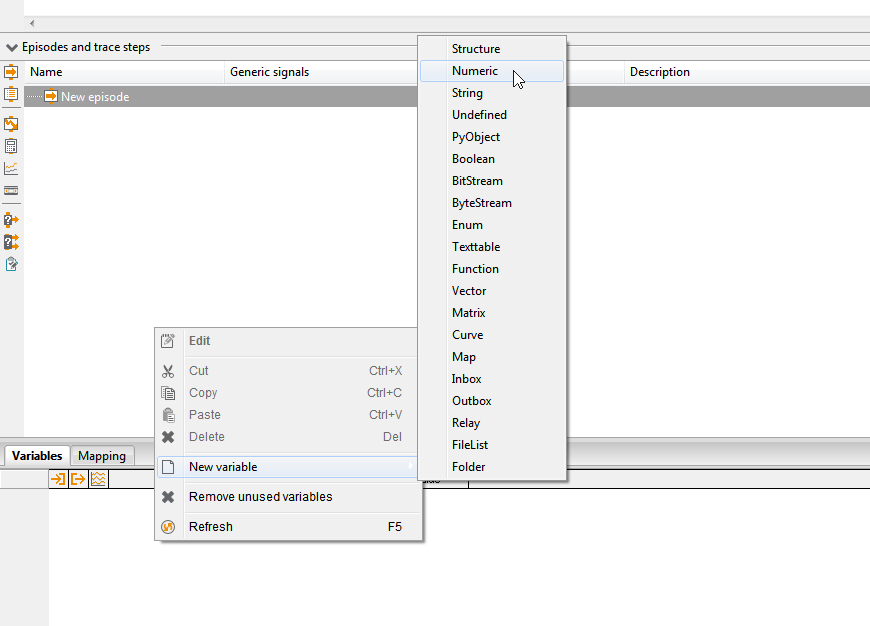Screen dimensions: 870x626
Task: Switch to the Mapping tab
Action: coord(102,456)
